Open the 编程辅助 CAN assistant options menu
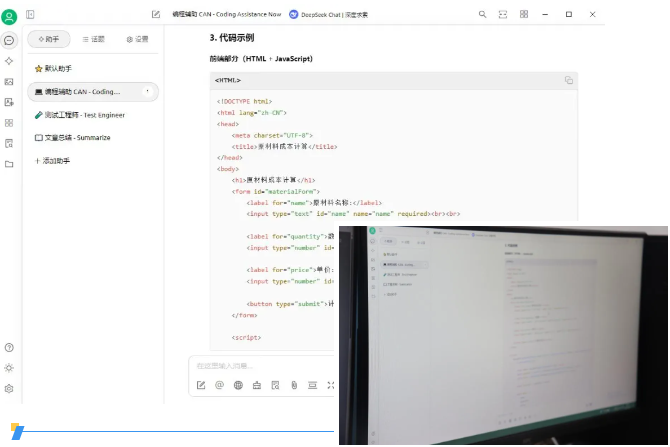 [x=148, y=91]
